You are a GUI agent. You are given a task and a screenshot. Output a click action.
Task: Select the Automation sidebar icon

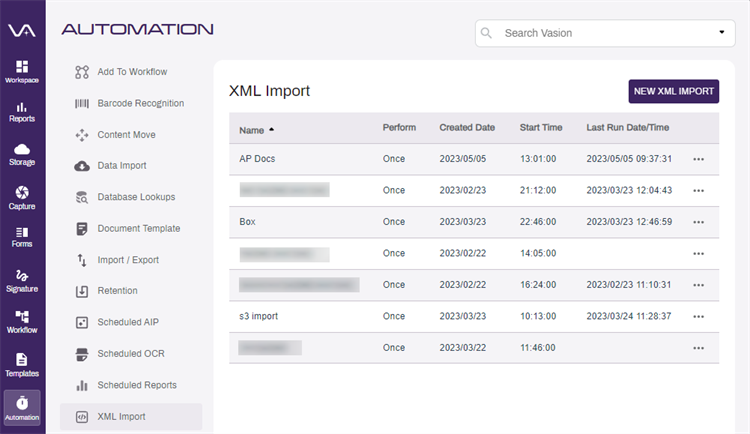[x=22, y=407]
